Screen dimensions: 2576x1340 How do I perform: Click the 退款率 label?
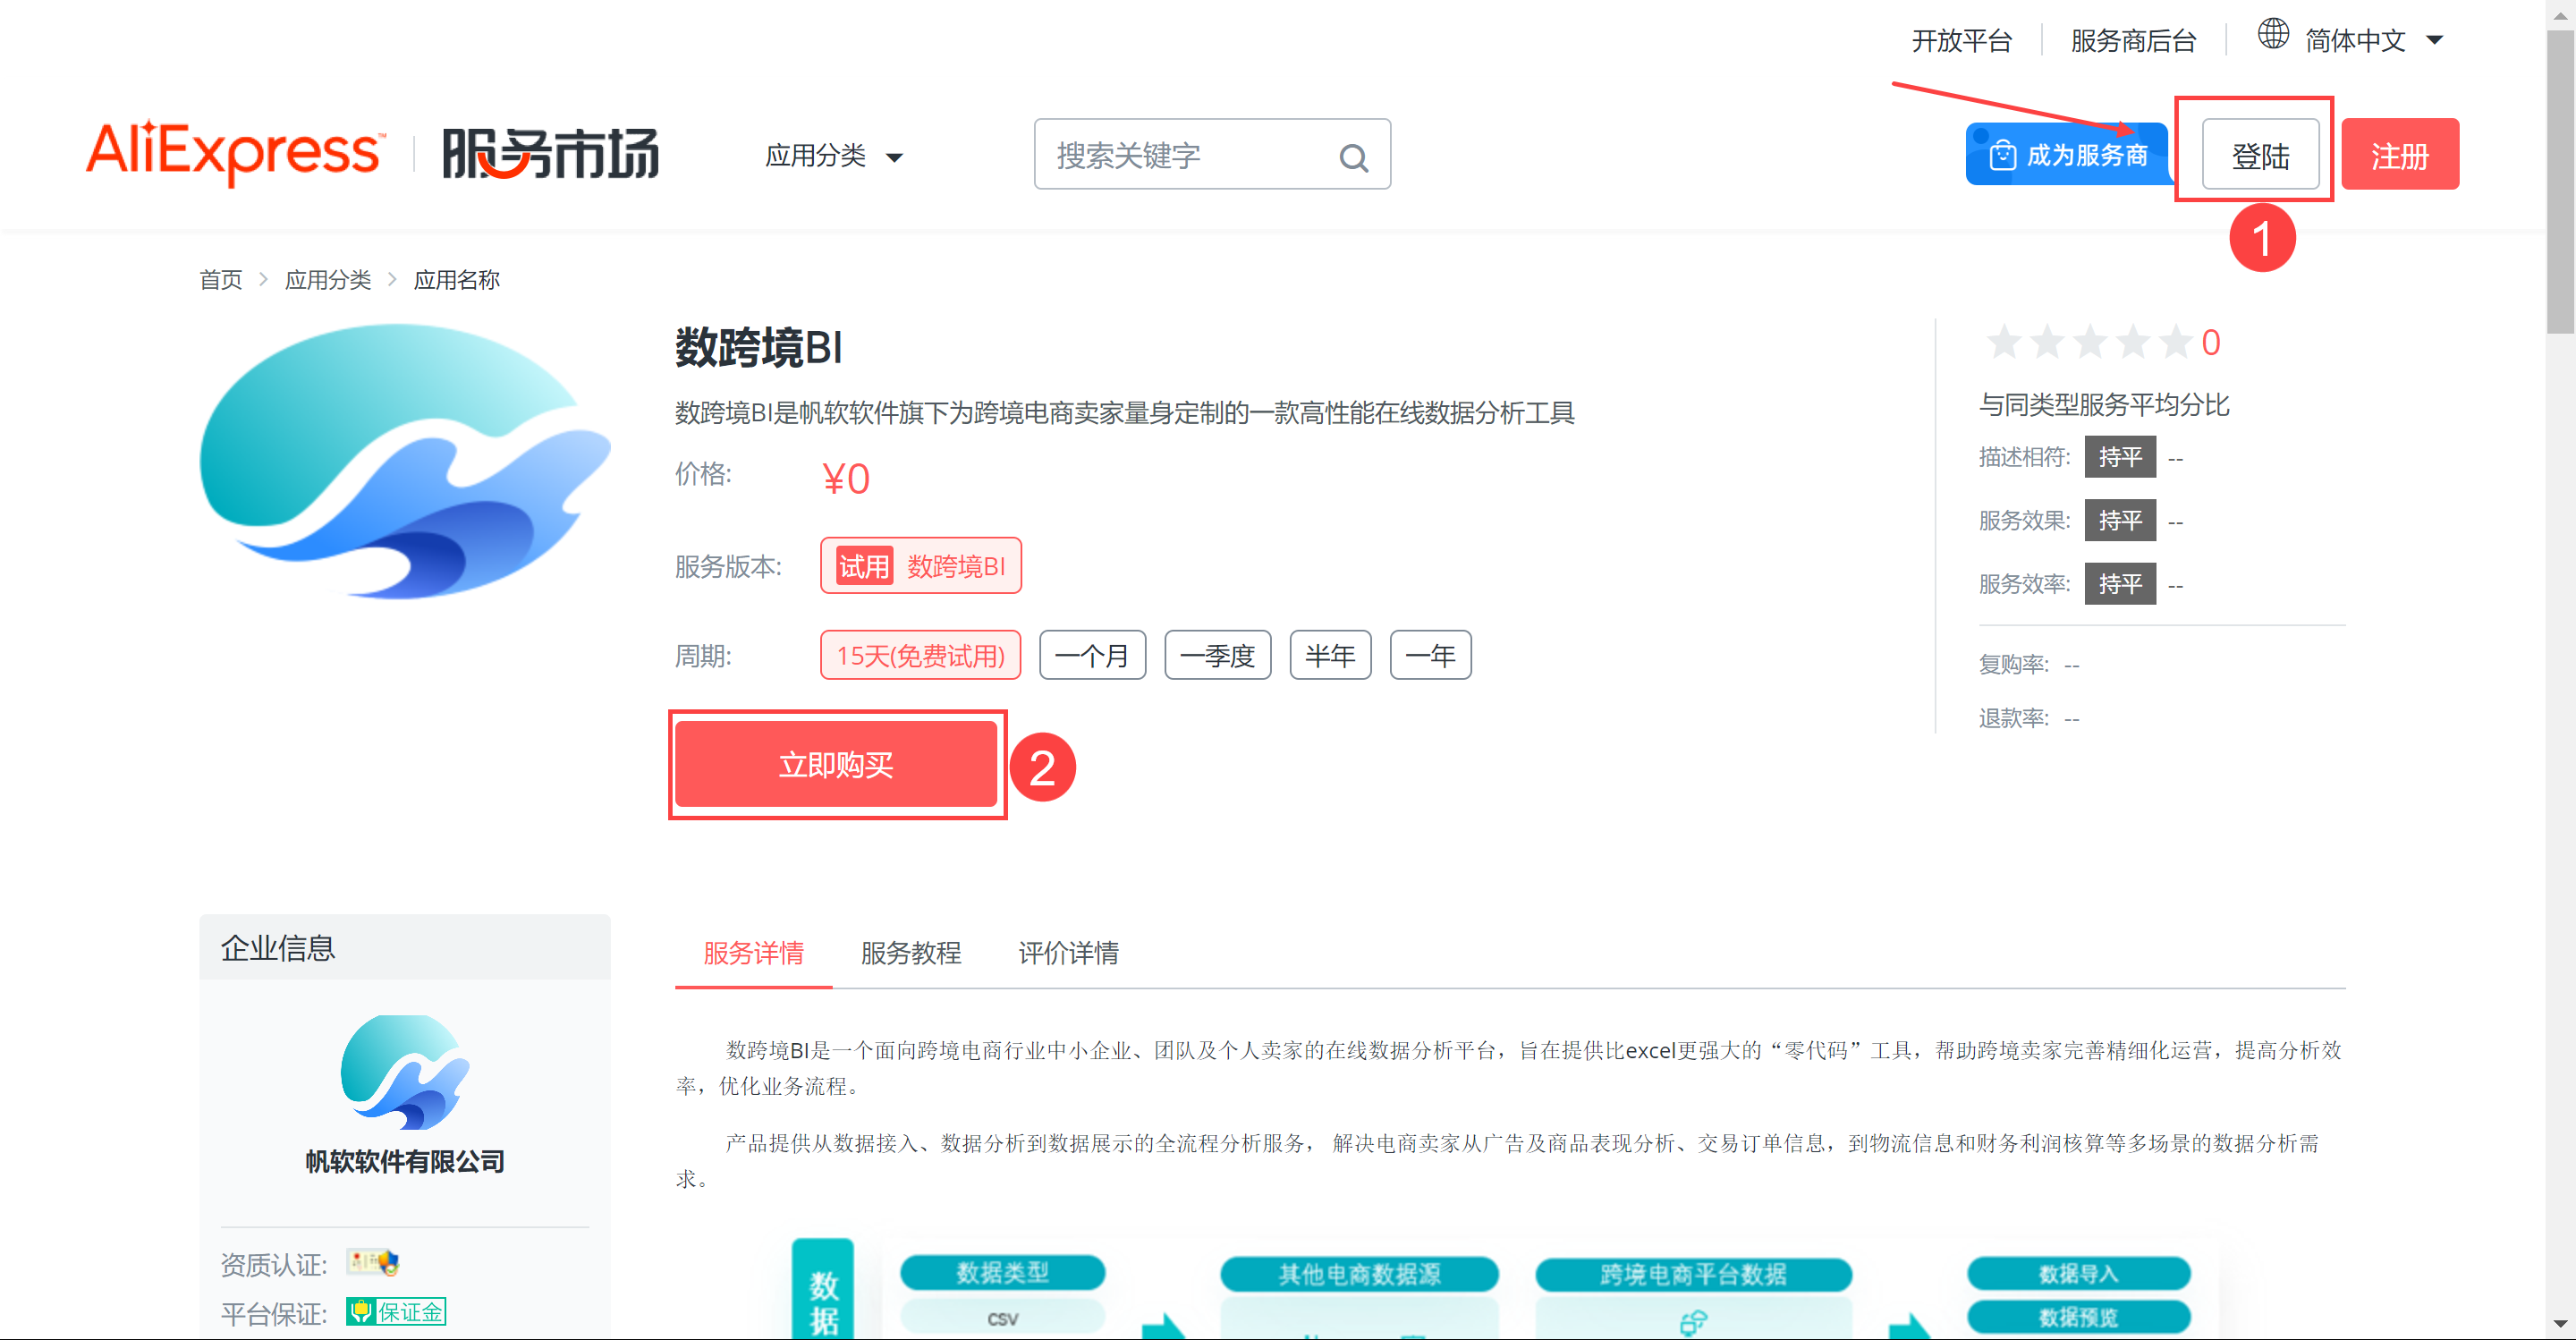point(2014,718)
